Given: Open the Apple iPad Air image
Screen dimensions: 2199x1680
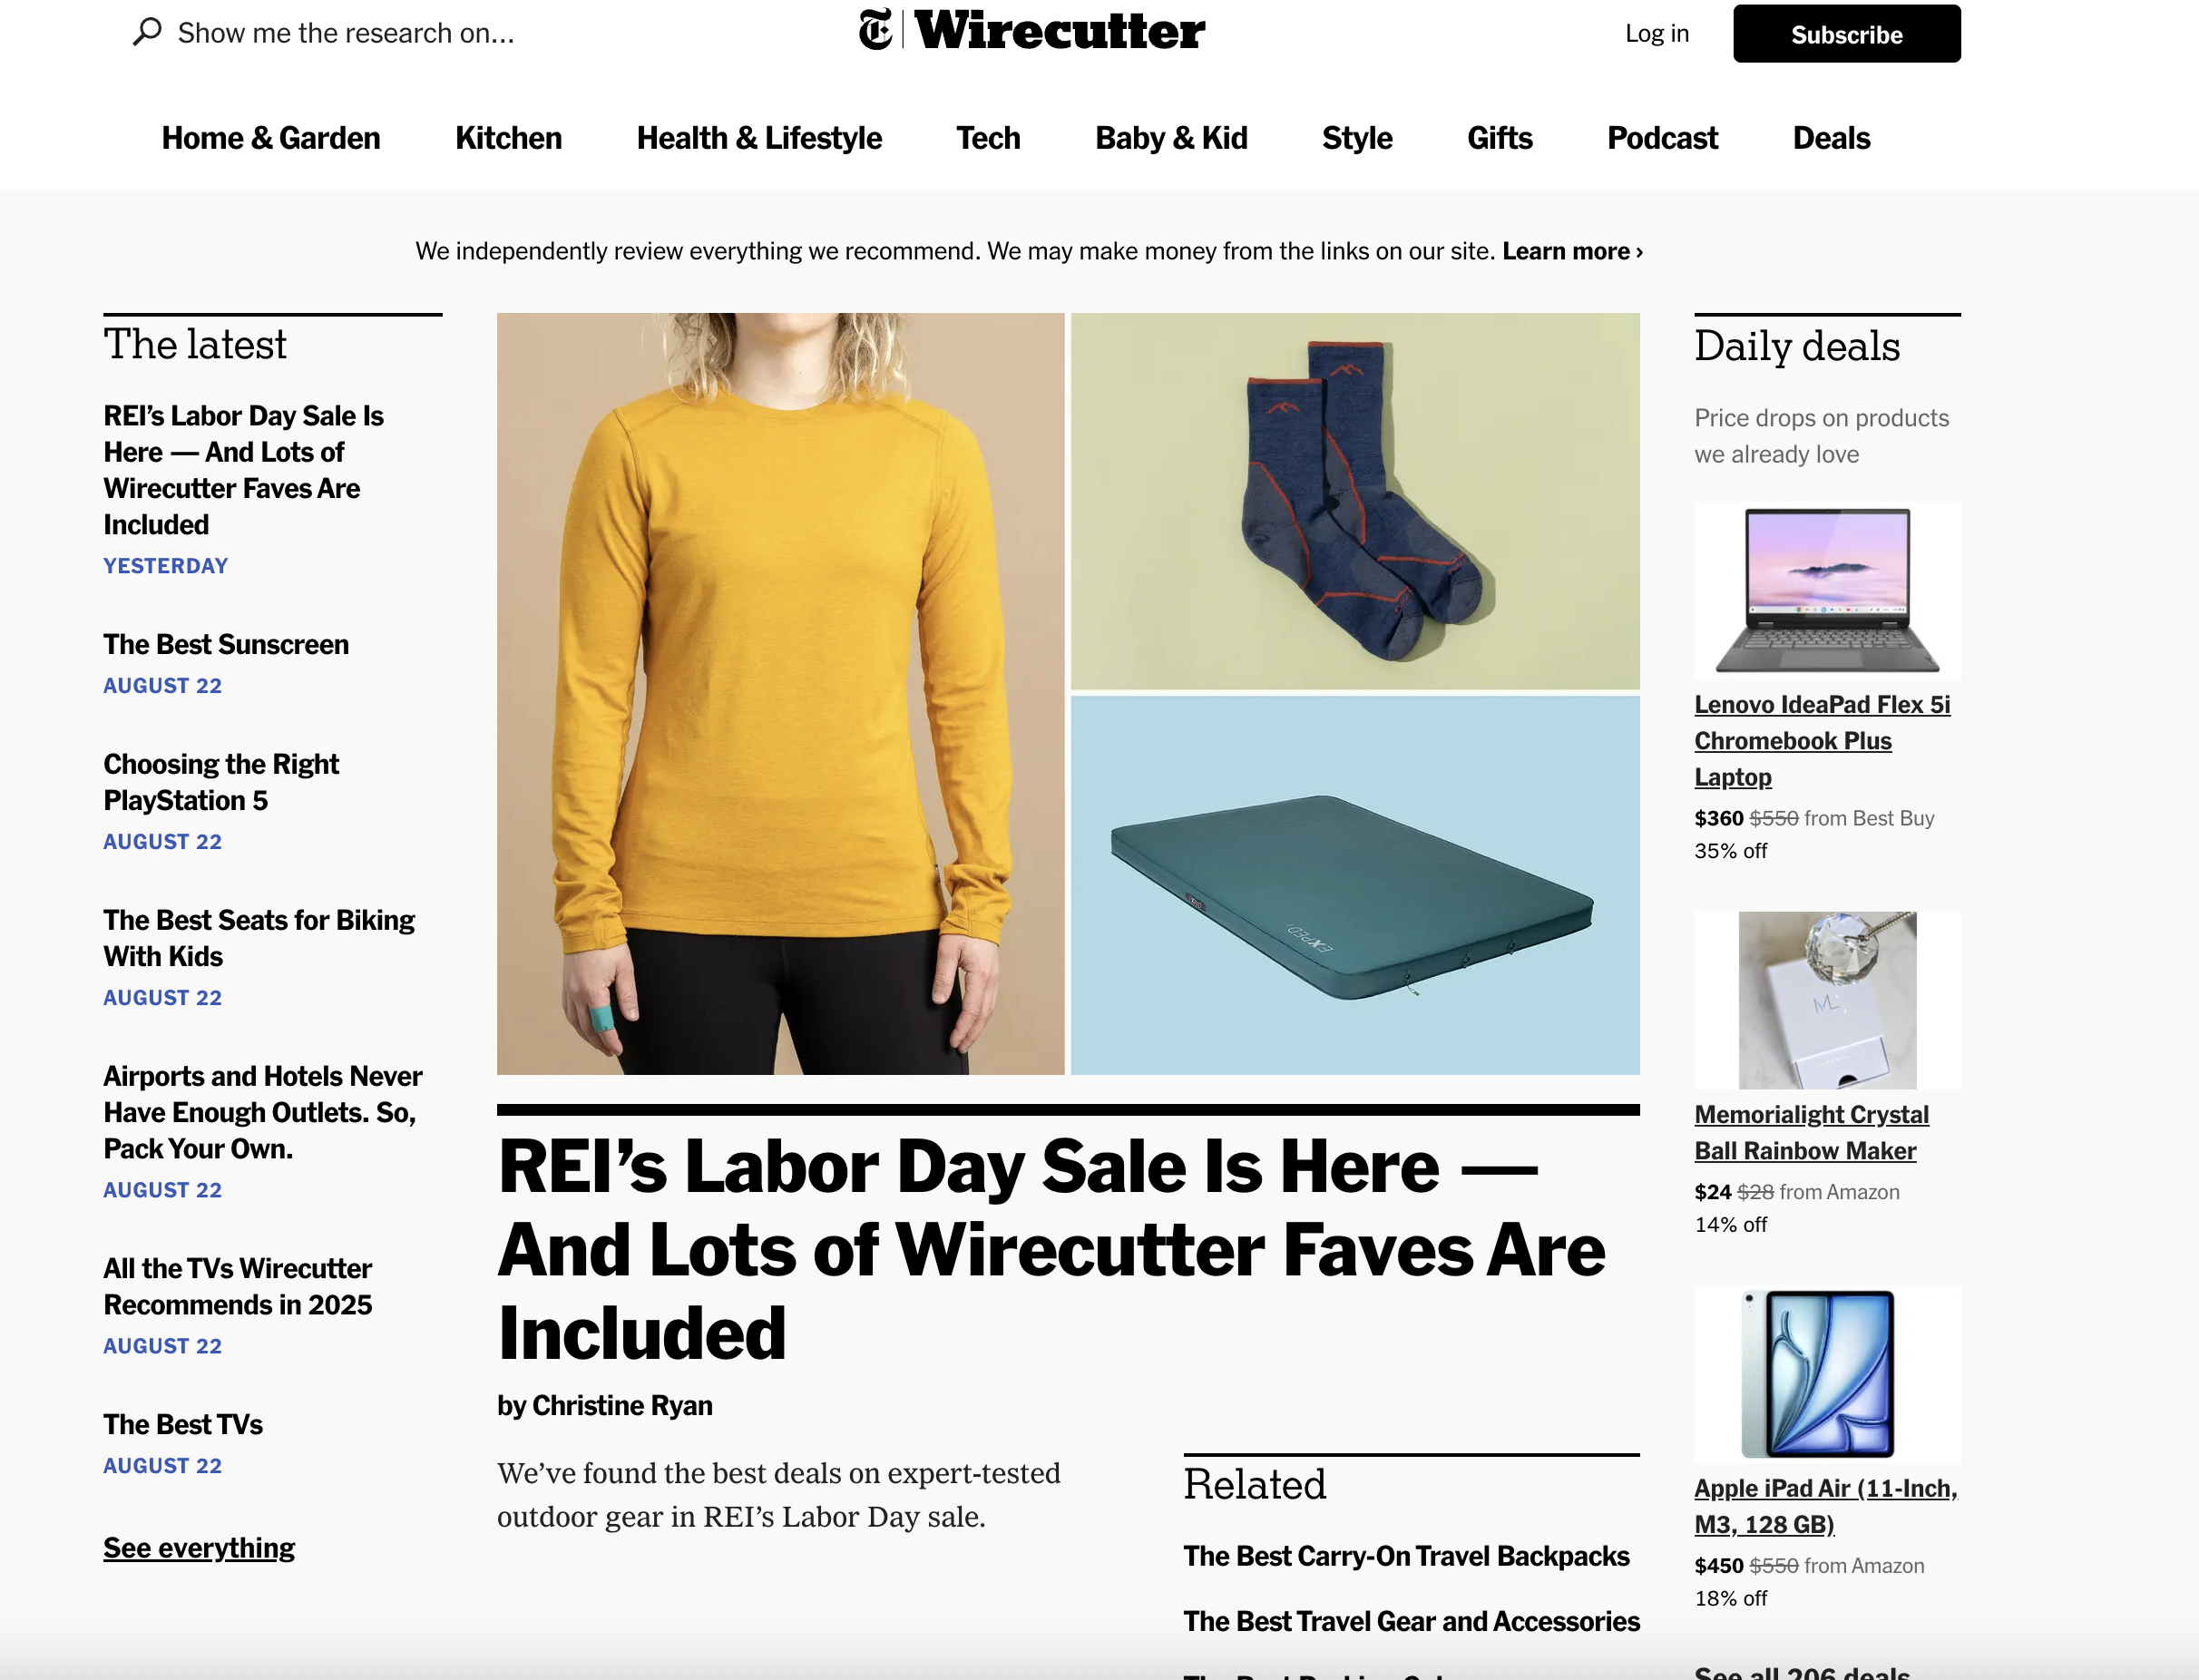Looking at the screenshot, I should point(1827,1373).
